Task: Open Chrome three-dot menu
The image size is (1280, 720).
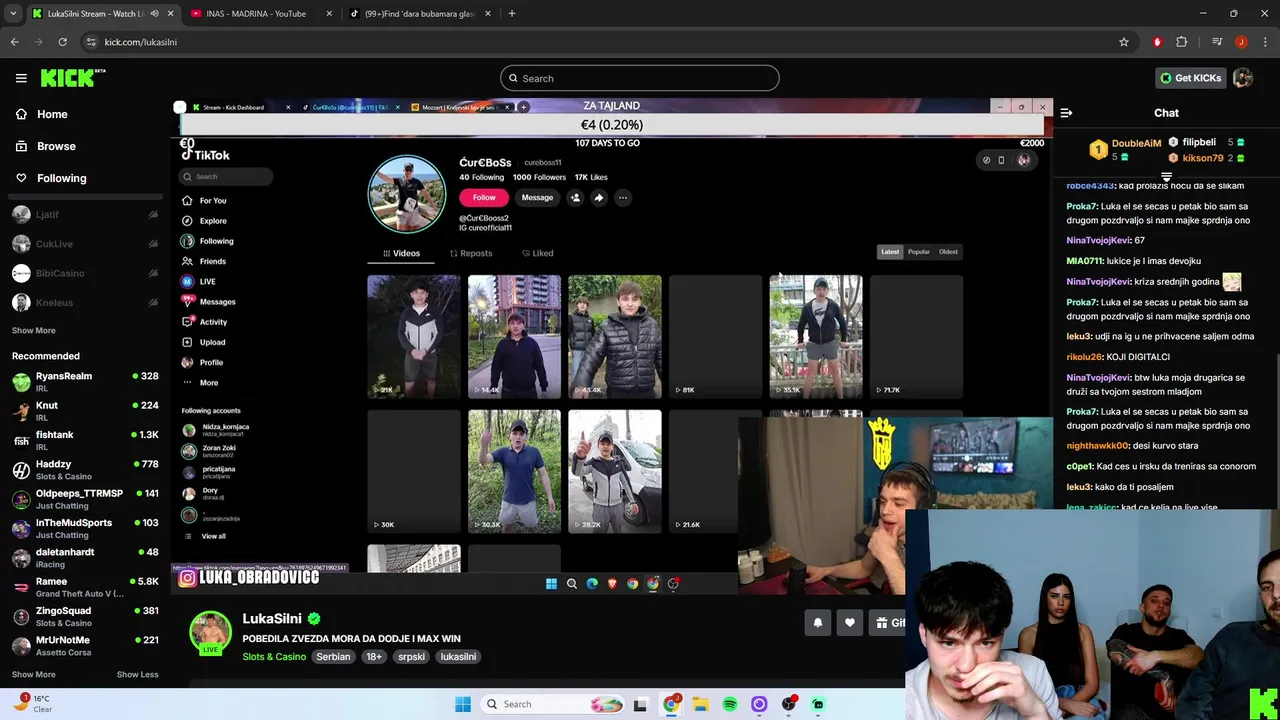Action: (x=1265, y=42)
